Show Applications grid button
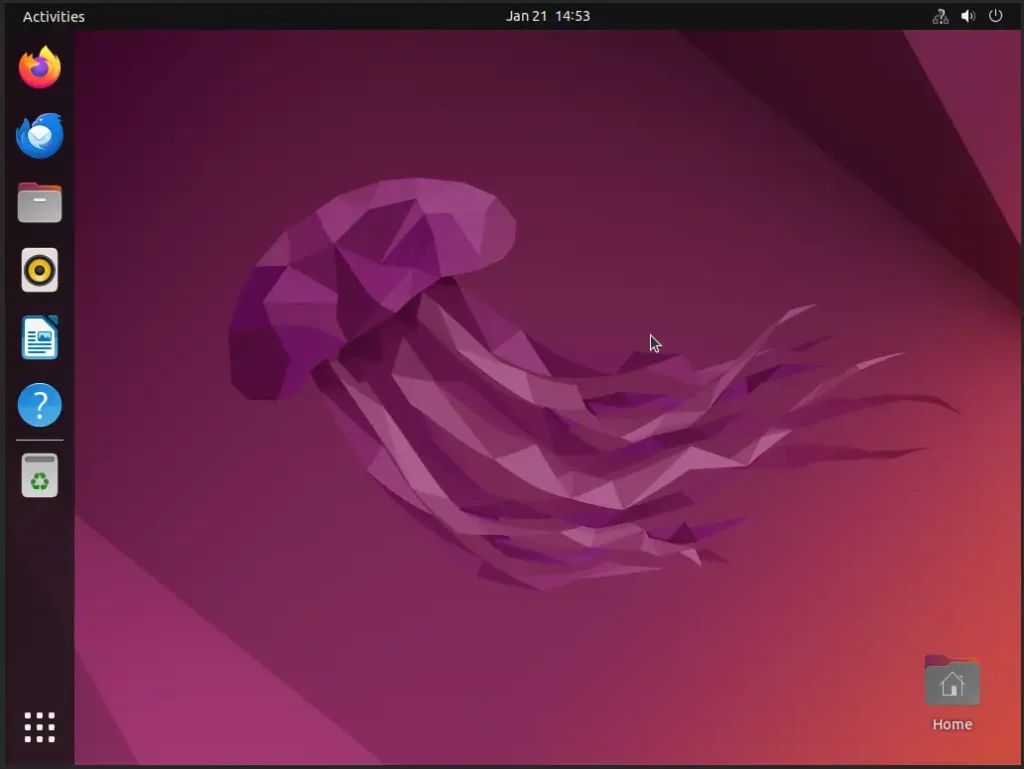The height and width of the screenshot is (769, 1024). click(40, 727)
